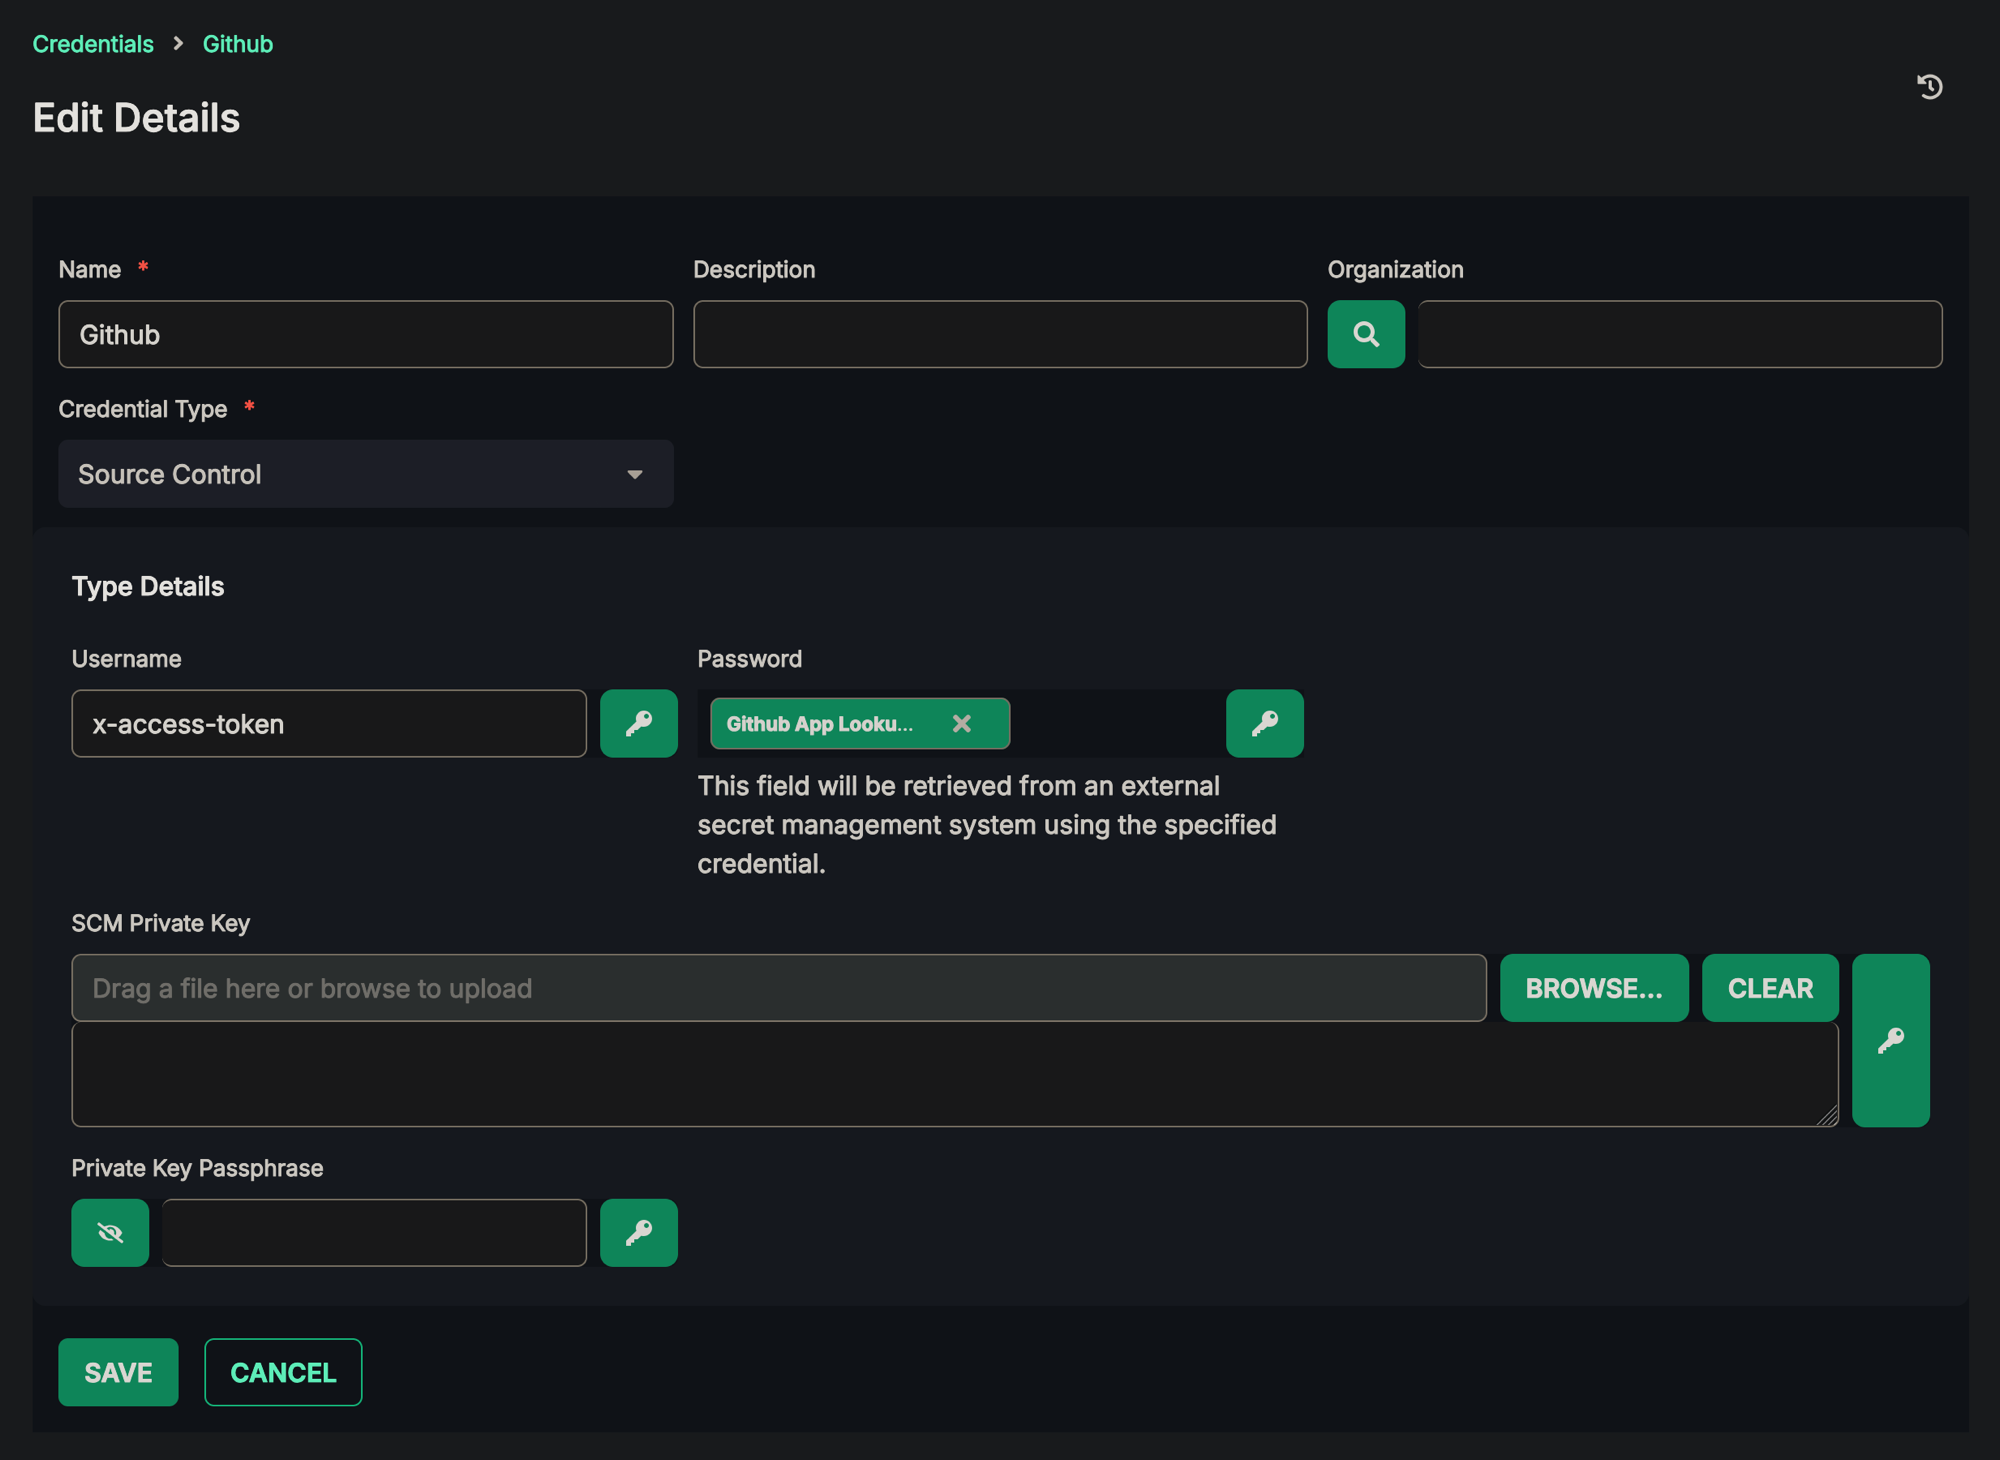Screen dimensions: 2000x1460
Task: Click the chevron between Credentials and Github
Action: pyautogui.click(x=178, y=43)
